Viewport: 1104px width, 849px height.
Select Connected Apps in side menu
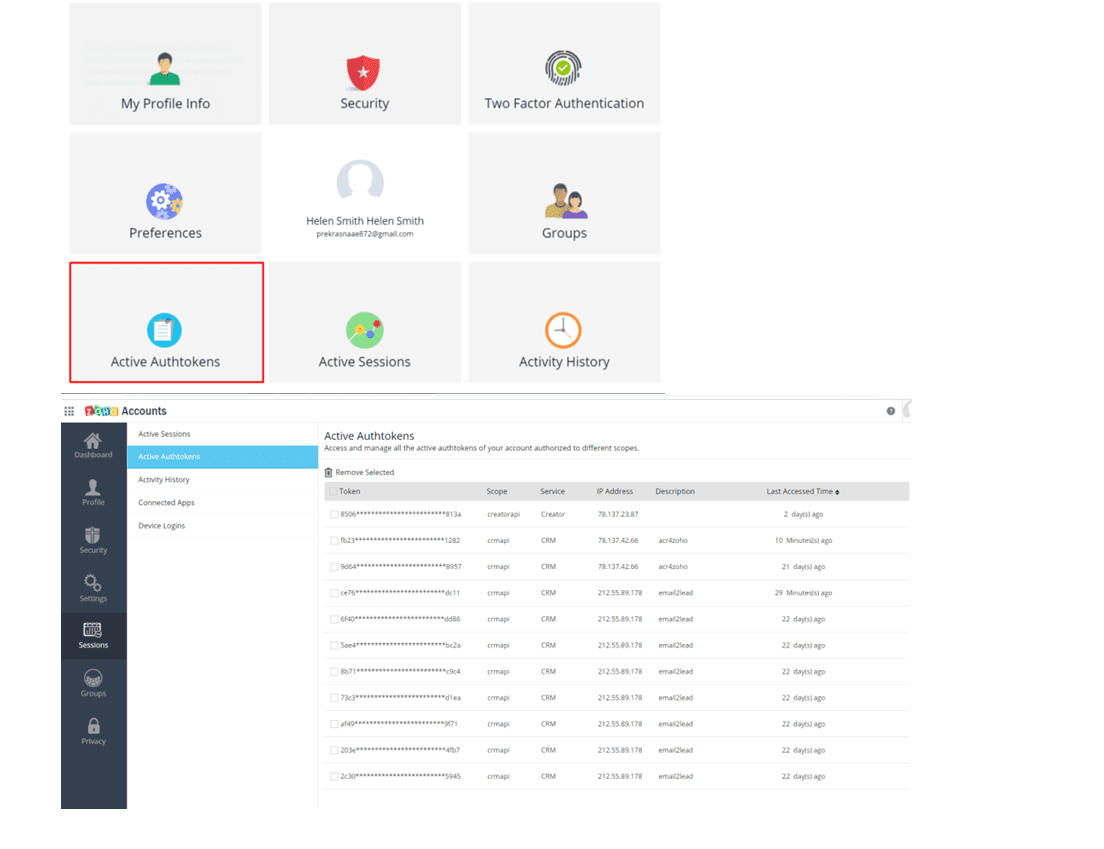click(x=166, y=503)
